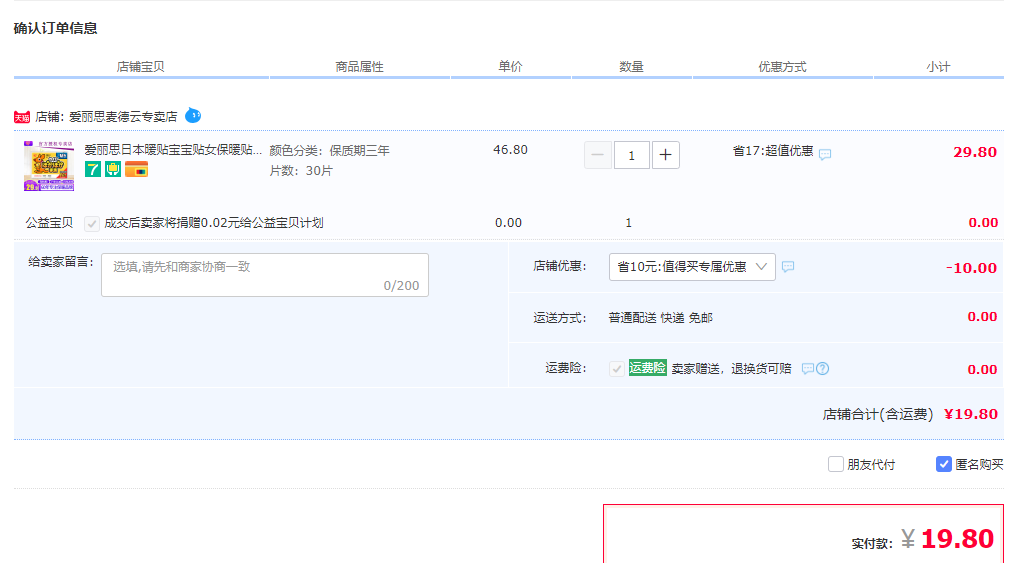Open the product thumbnail image
This screenshot has width=1025, height=563.
click(x=49, y=165)
